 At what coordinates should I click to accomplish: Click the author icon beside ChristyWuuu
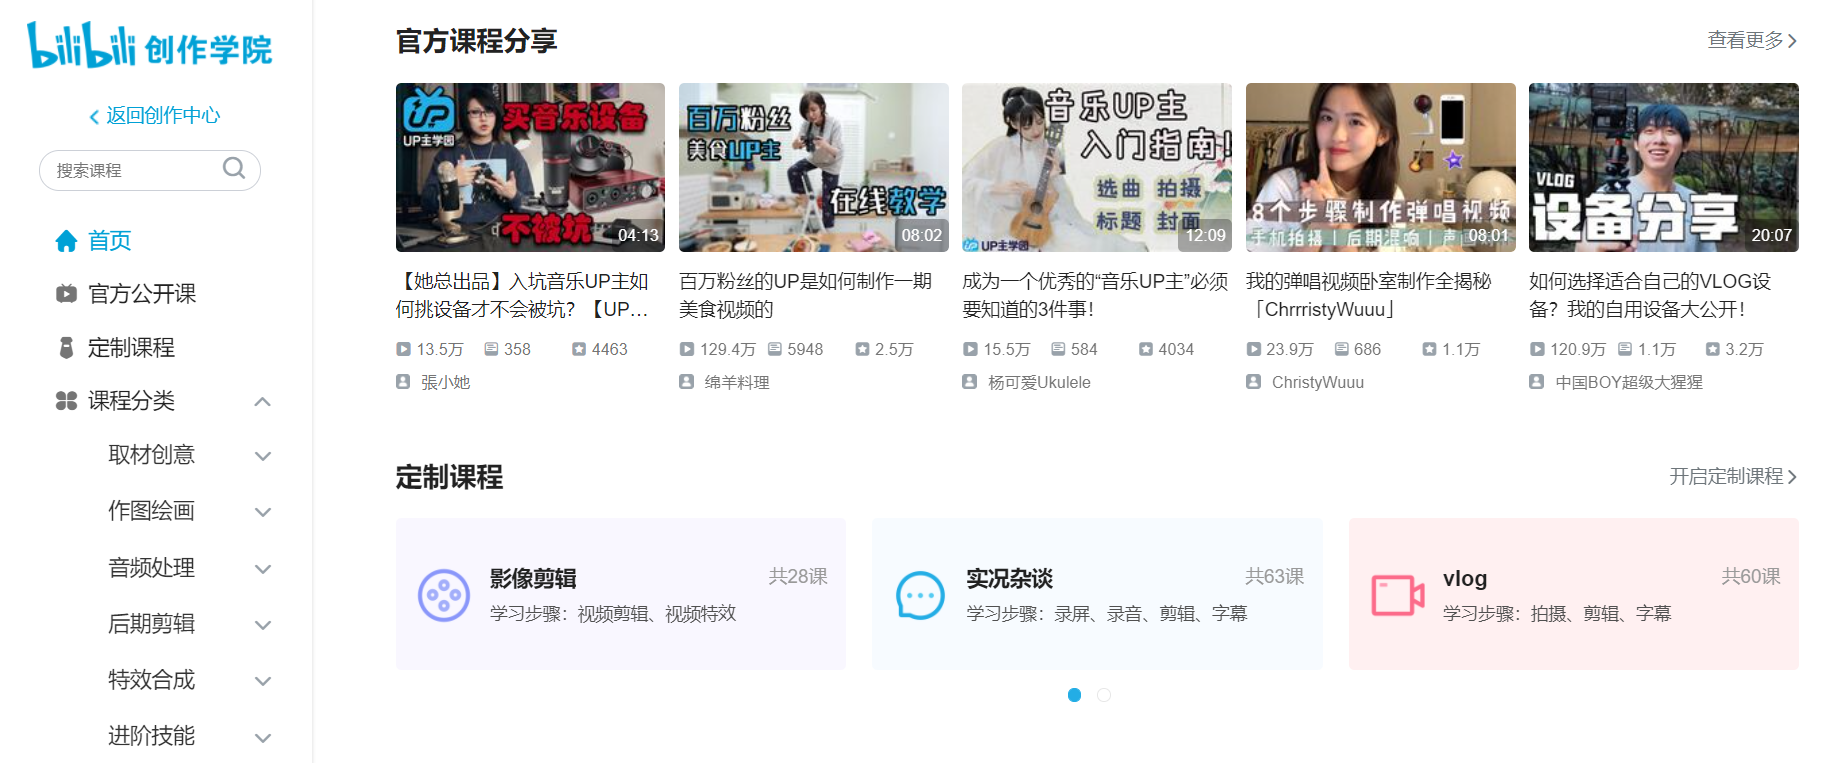[1254, 382]
